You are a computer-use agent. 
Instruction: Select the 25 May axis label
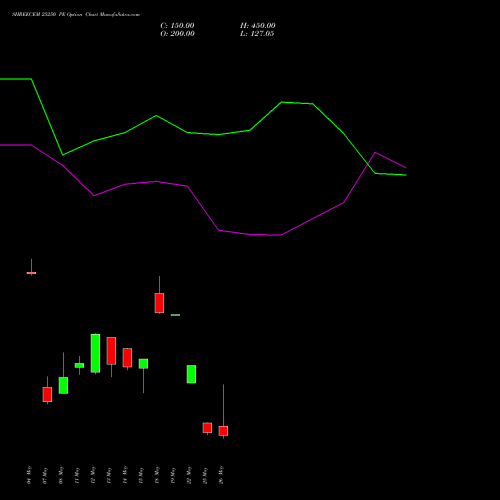click(205, 475)
